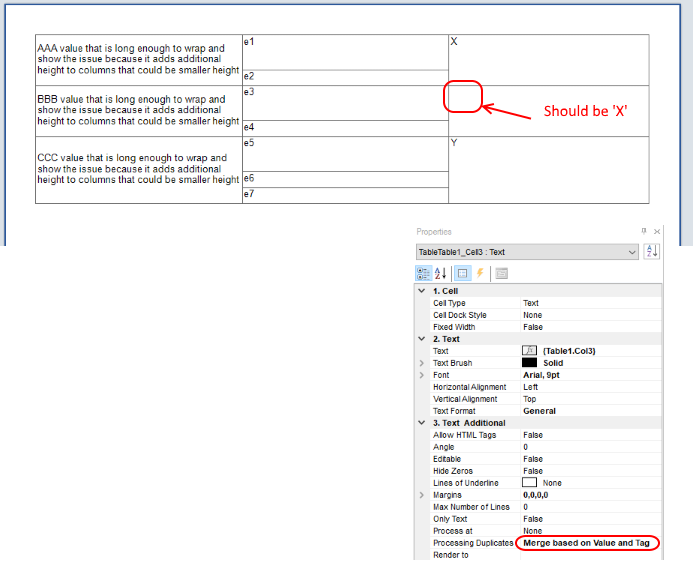Viewport: 693px width, 569px height.
Task: Collapse the 2. Text category
Action: [x=422, y=339]
